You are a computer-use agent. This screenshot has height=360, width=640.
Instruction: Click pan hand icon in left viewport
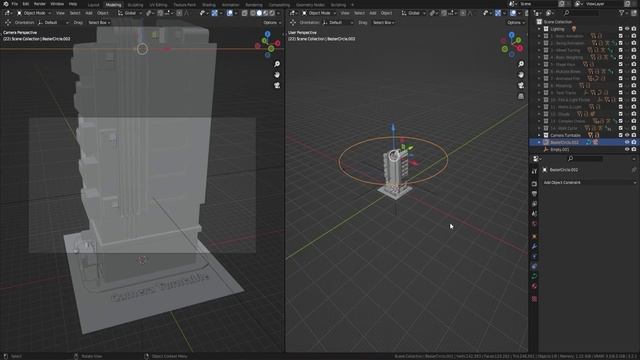[277, 75]
